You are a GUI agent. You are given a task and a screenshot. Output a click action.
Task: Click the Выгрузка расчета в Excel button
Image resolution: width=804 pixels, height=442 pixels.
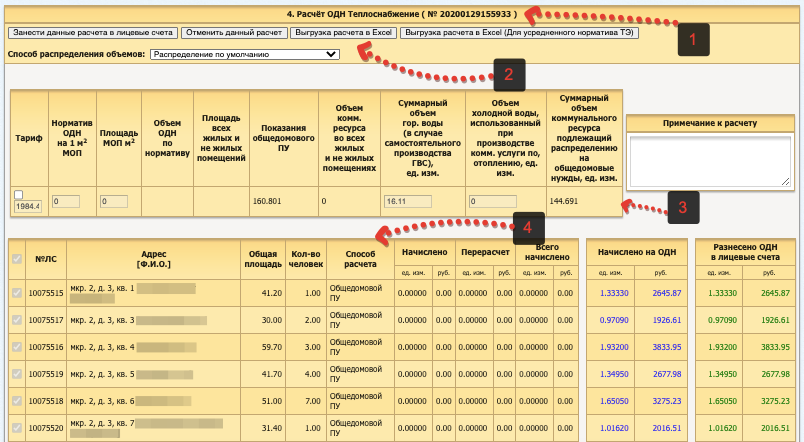(x=343, y=33)
